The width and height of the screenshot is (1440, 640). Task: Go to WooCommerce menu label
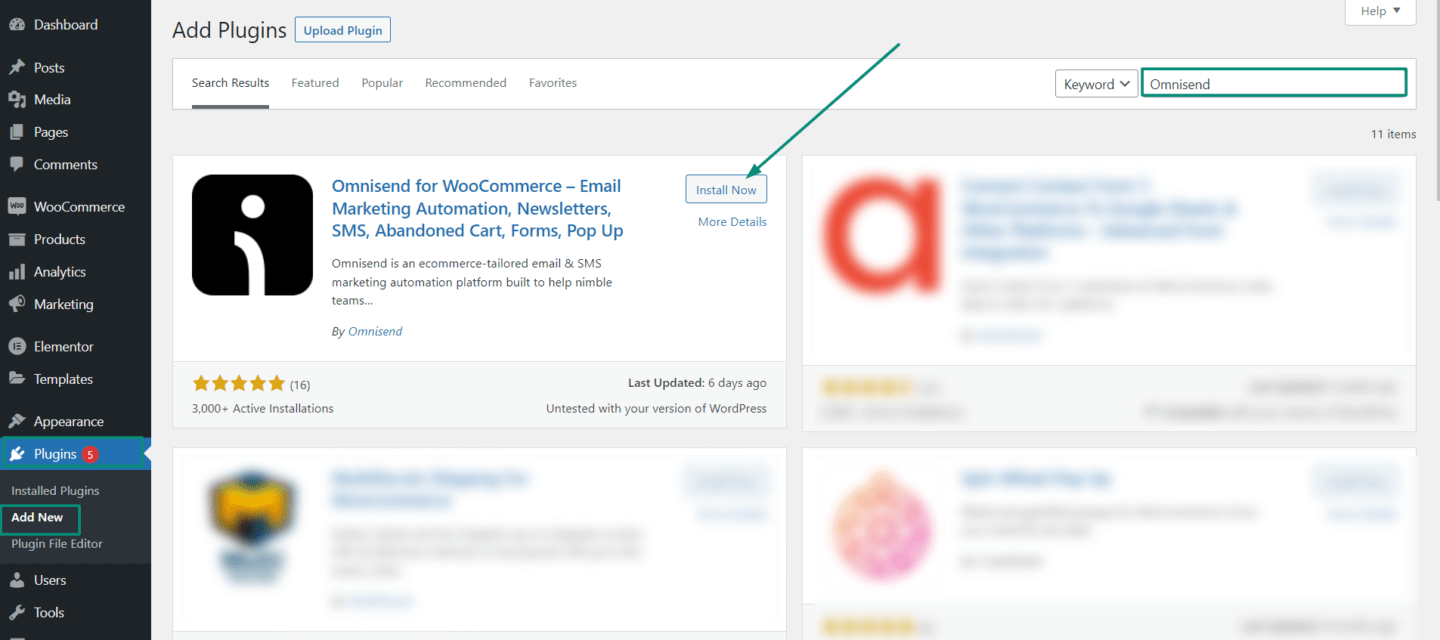tap(79, 207)
